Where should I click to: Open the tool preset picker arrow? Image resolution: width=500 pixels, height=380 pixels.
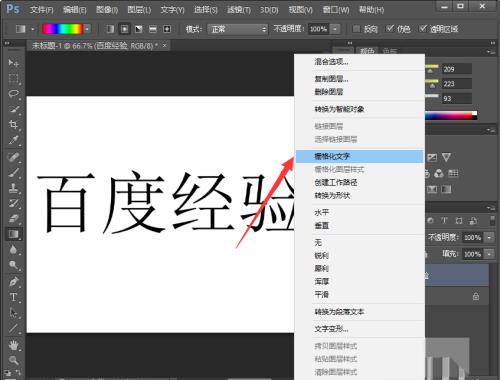pyautogui.click(x=33, y=29)
